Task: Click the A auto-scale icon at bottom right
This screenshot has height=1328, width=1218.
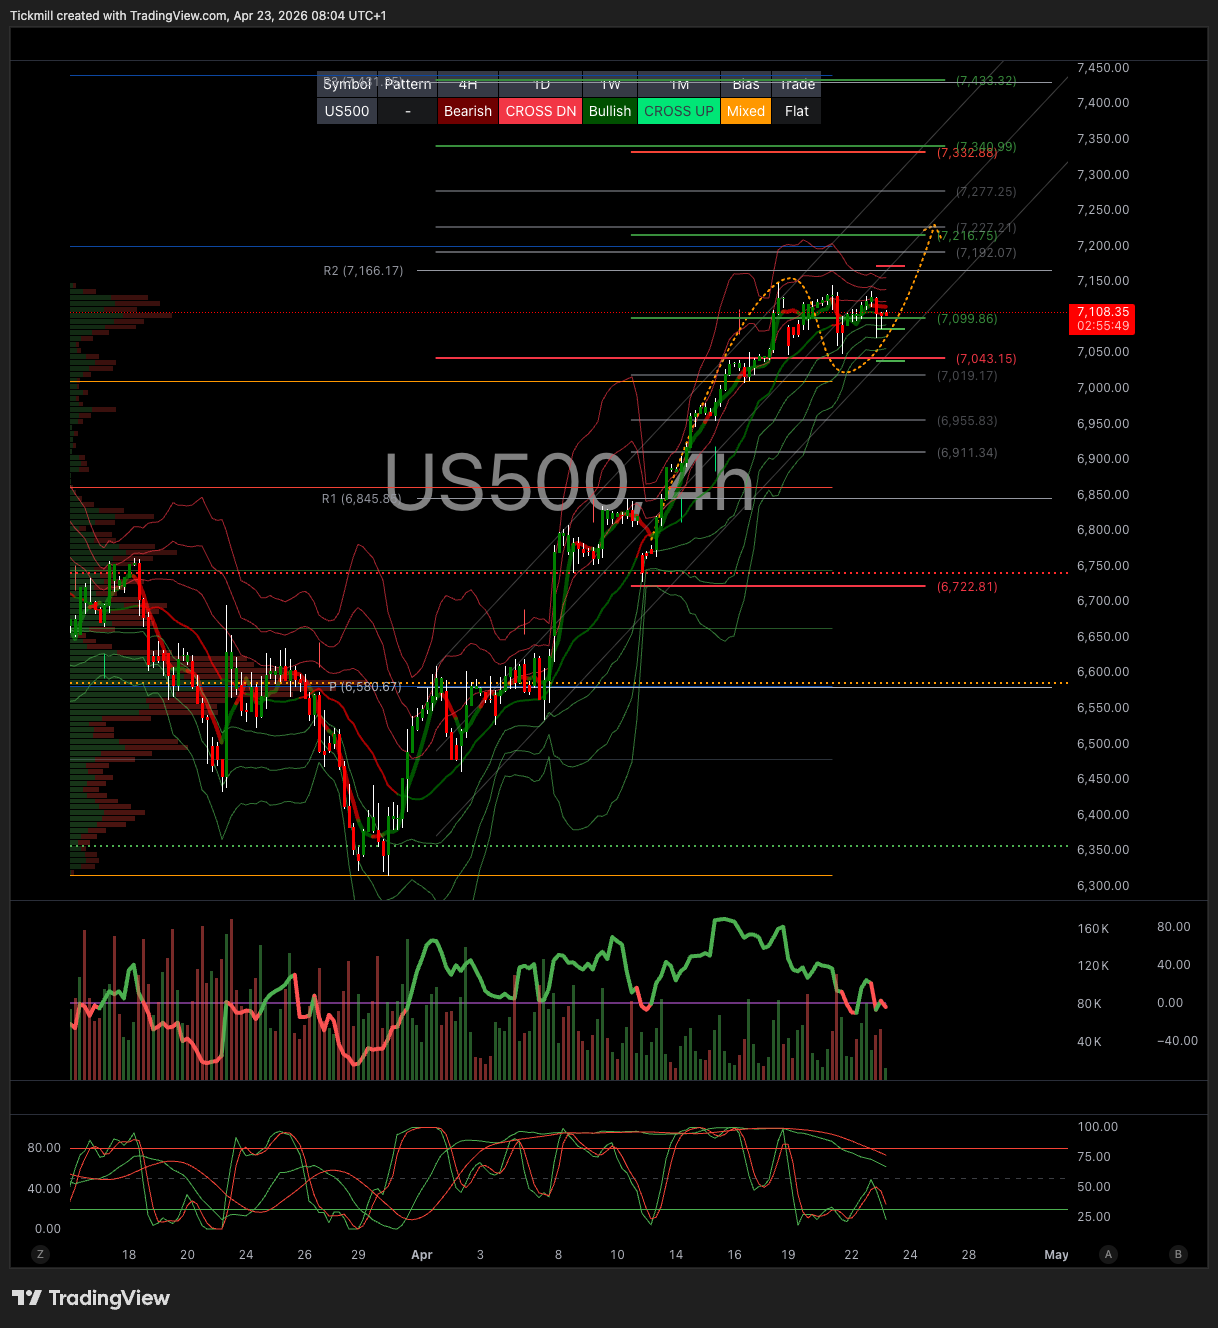Action: [x=1107, y=1254]
